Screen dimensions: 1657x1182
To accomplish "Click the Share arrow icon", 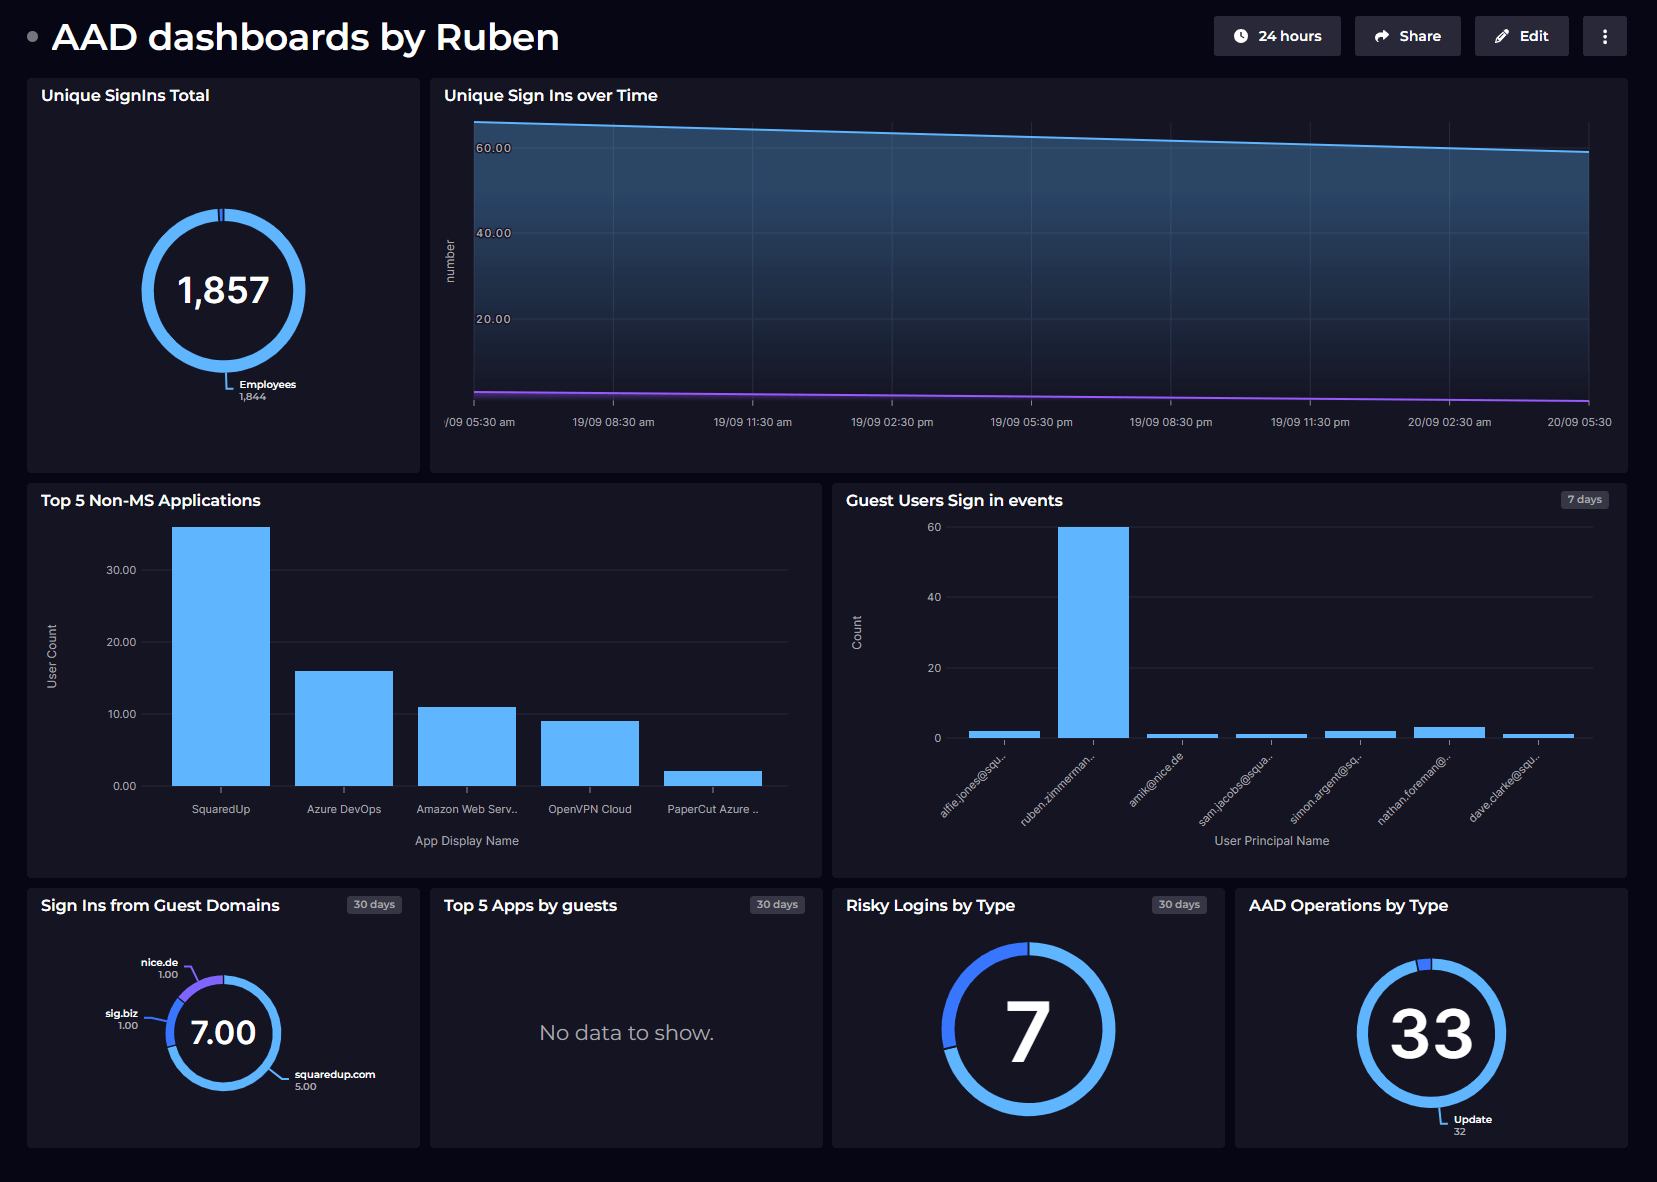I will 1381,36.
